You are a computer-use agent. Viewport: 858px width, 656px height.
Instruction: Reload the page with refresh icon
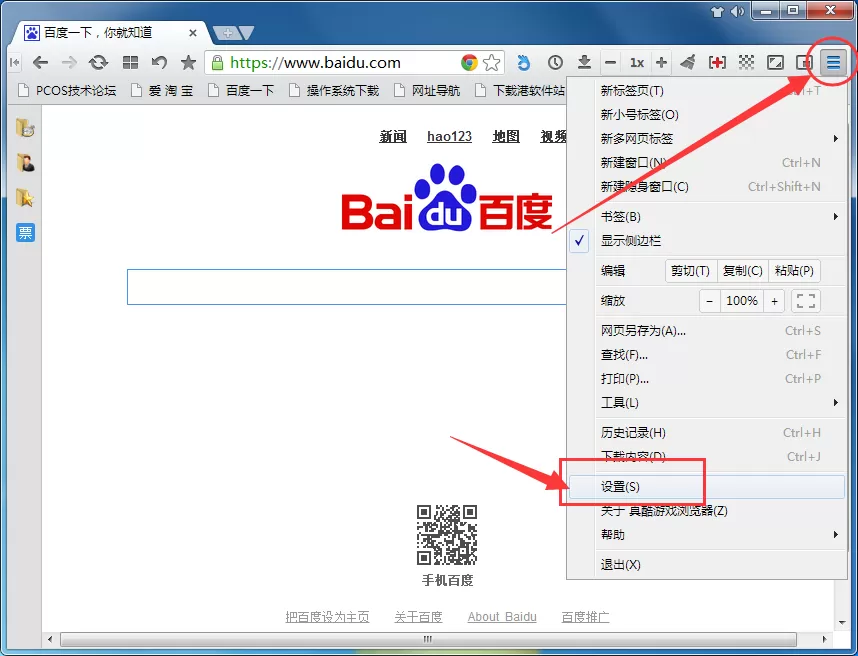tap(98, 63)
